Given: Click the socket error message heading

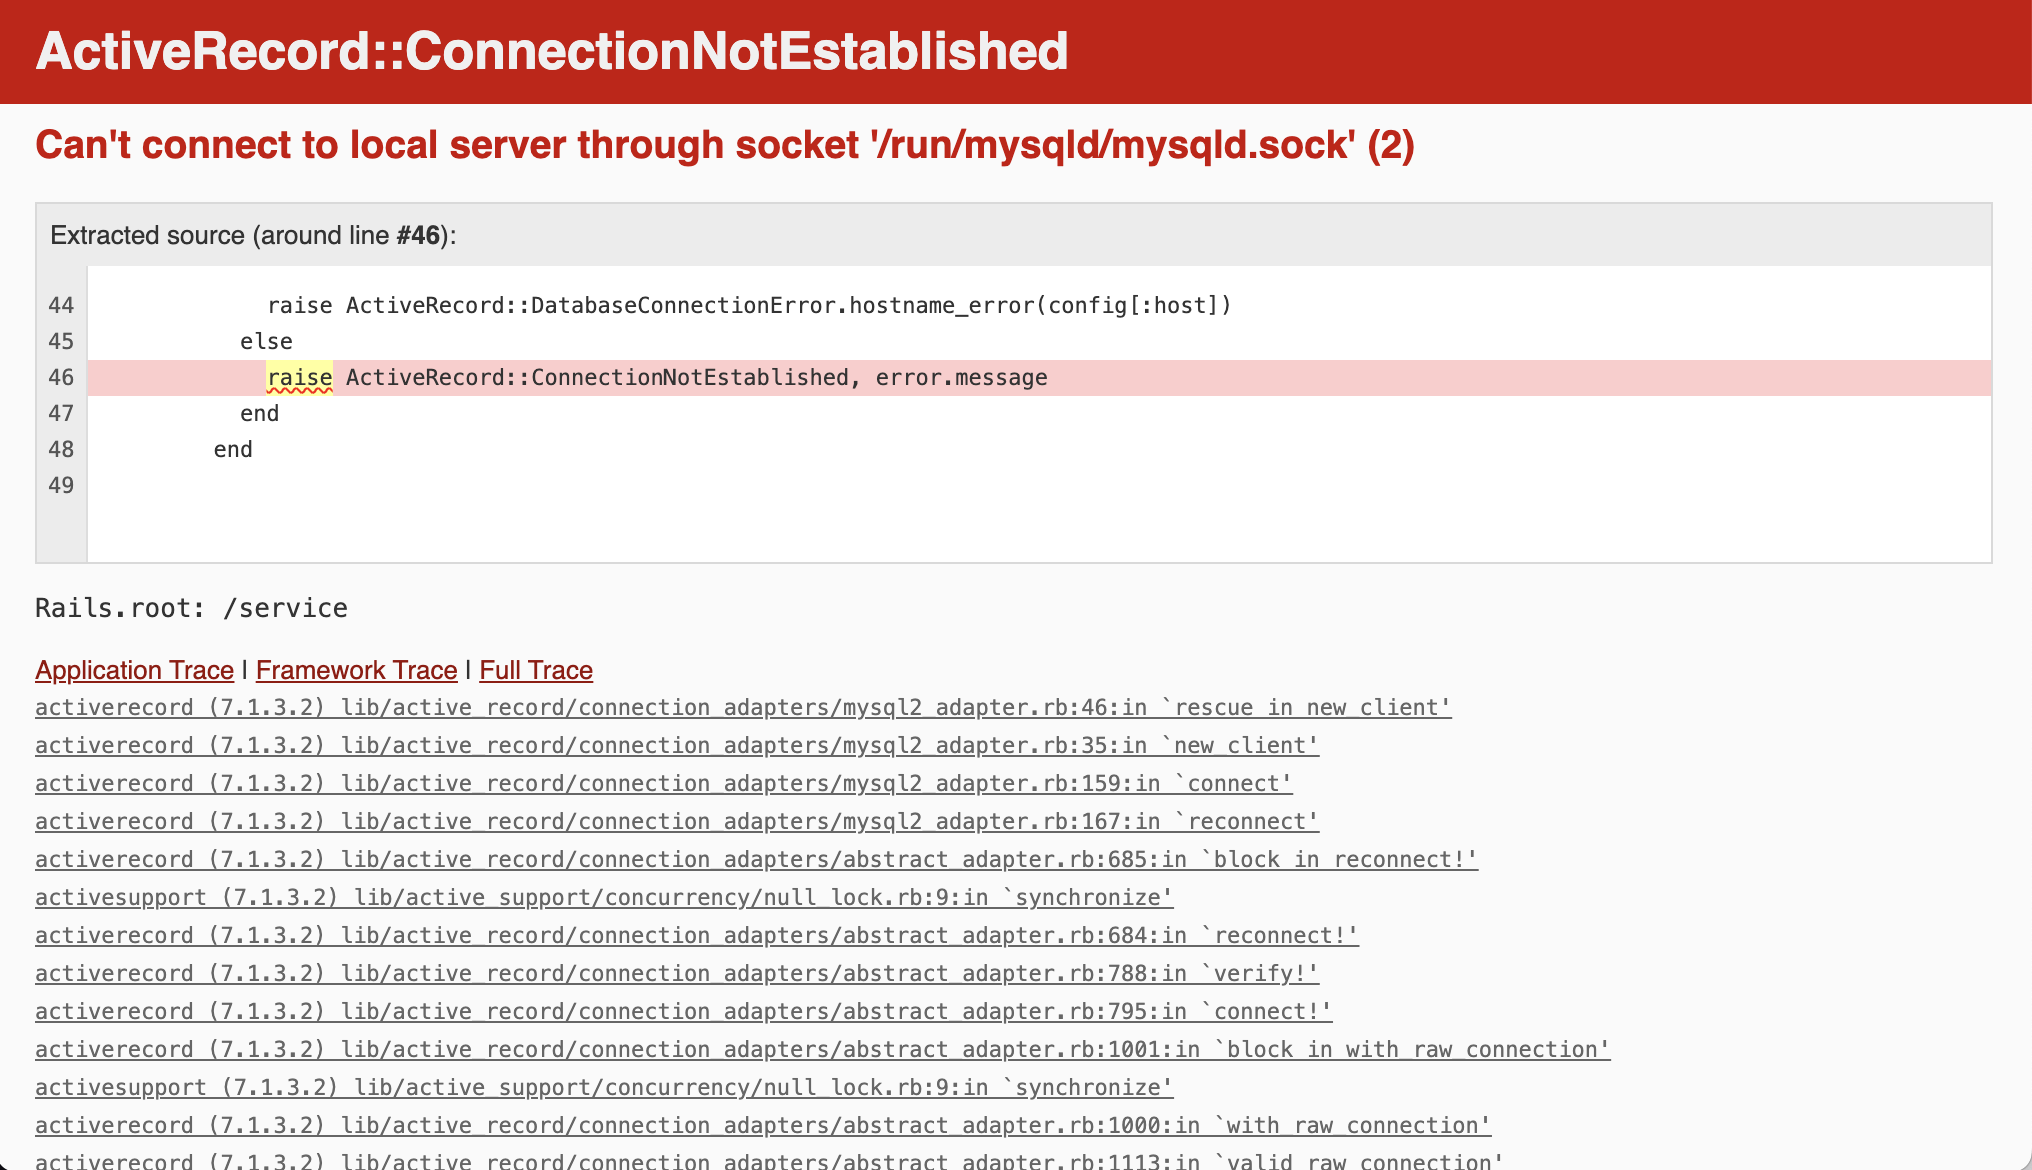Looking at the screenshot, I should tap(725, 145).
